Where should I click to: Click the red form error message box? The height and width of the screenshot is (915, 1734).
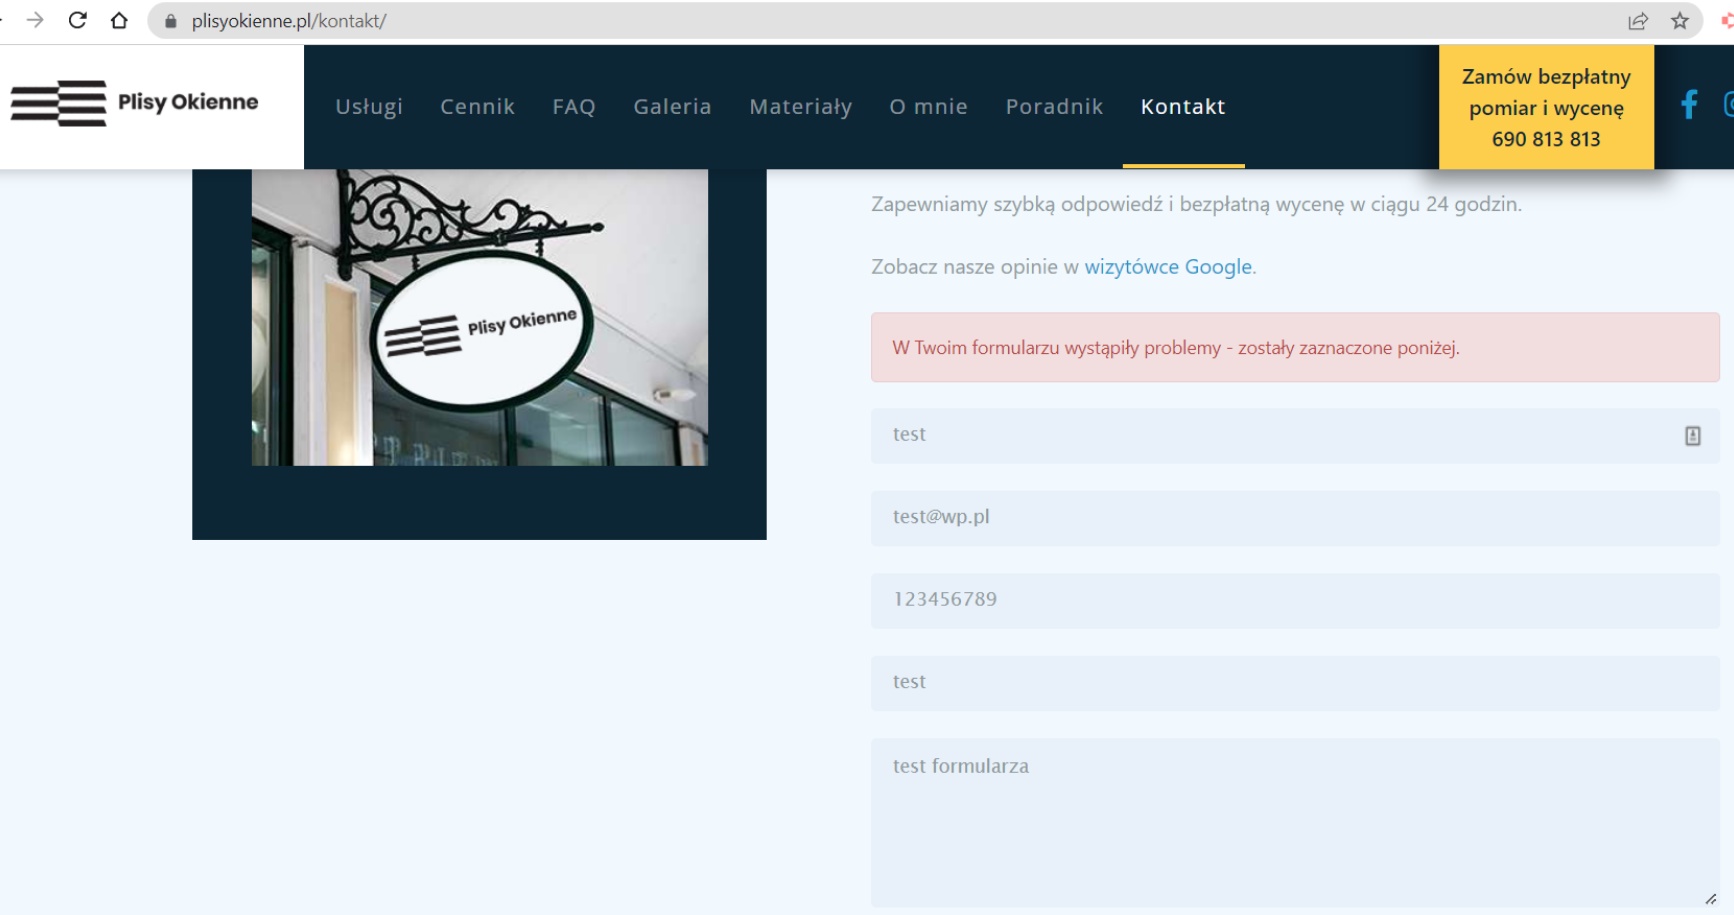coord(1295,347)
